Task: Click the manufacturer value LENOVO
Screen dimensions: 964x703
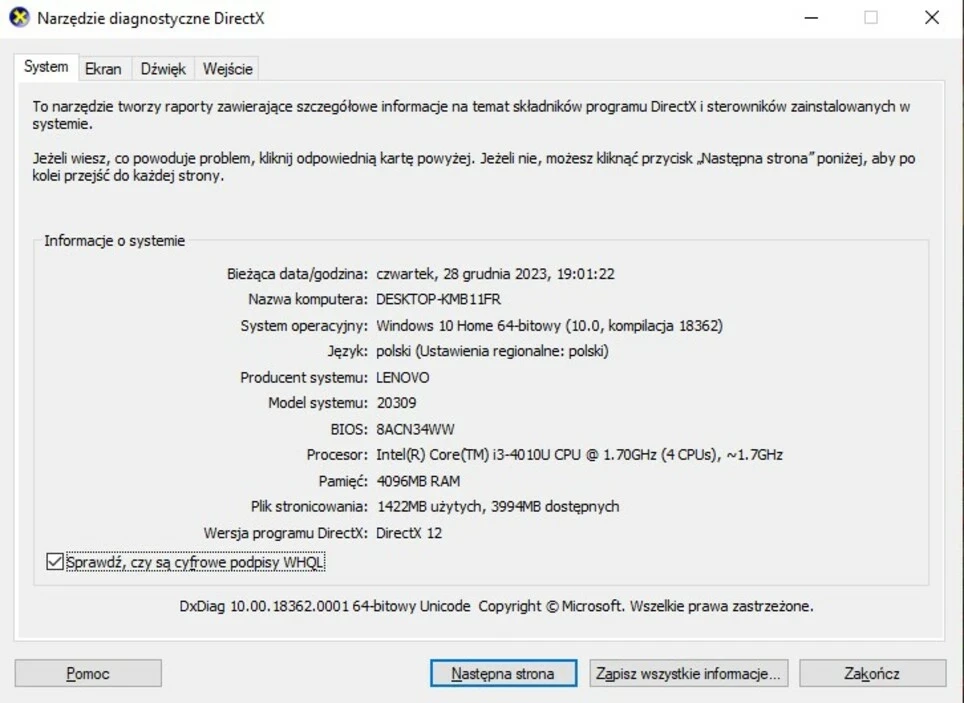Action: point(403,377)
